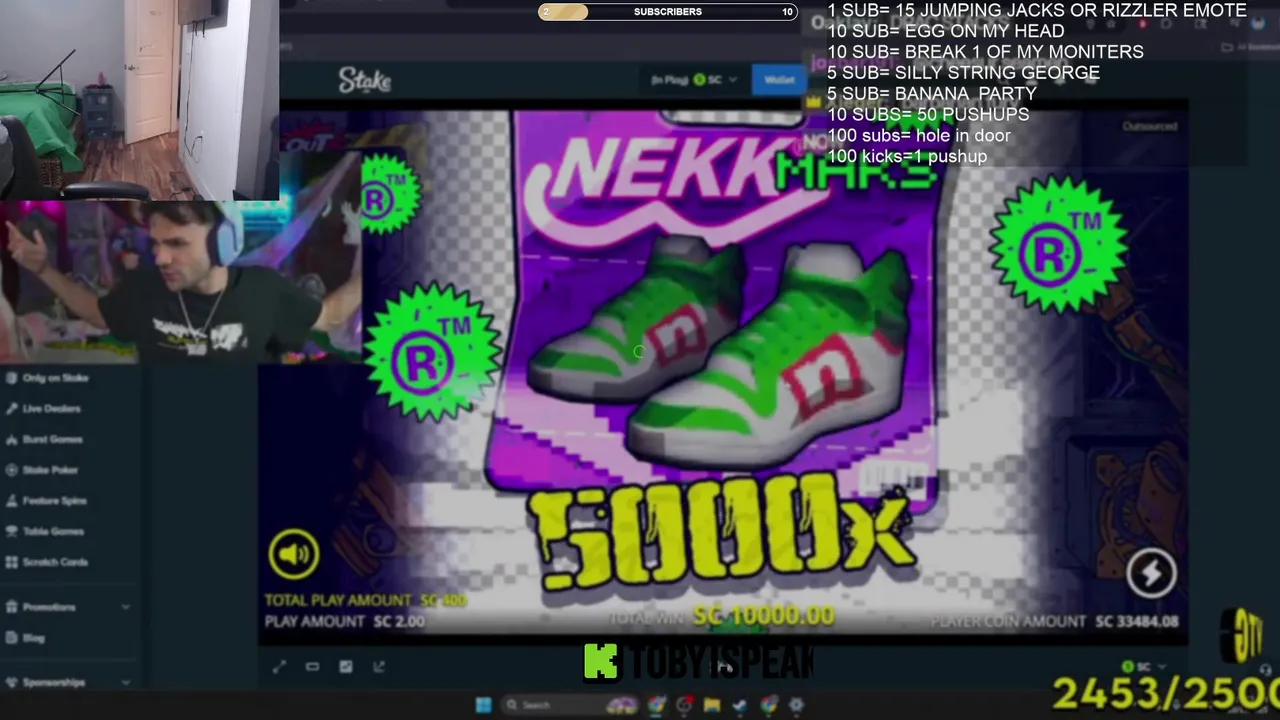The width and height of the screenshot is (1280, 720).
Task: Mute the game sound speaker icon
Action: (293, 554)
